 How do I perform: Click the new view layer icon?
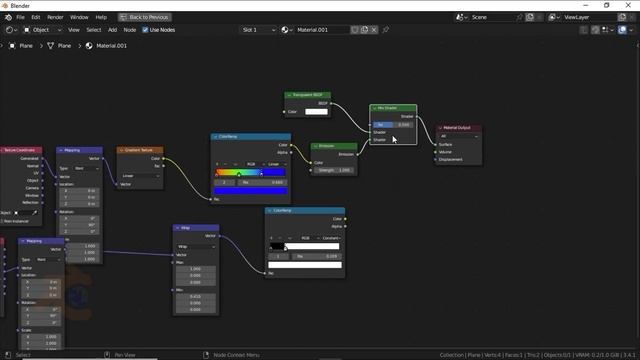(x=622, y=17)
